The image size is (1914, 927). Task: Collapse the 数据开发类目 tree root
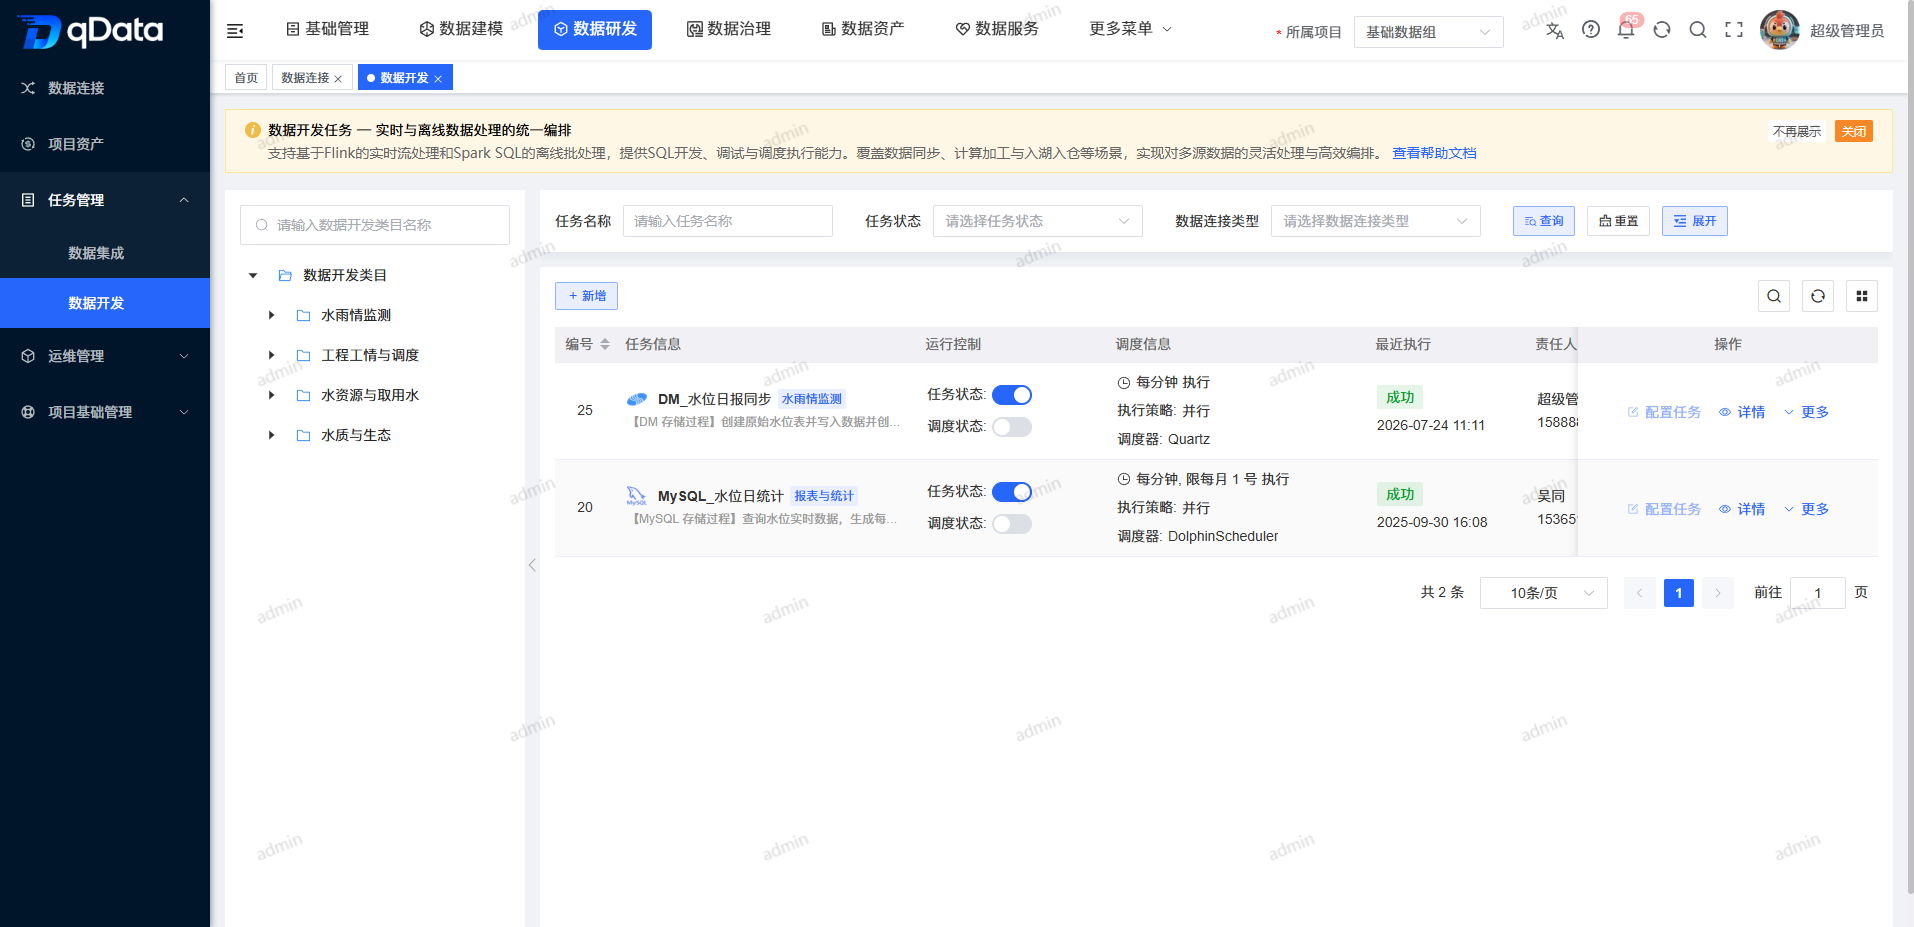253,275
